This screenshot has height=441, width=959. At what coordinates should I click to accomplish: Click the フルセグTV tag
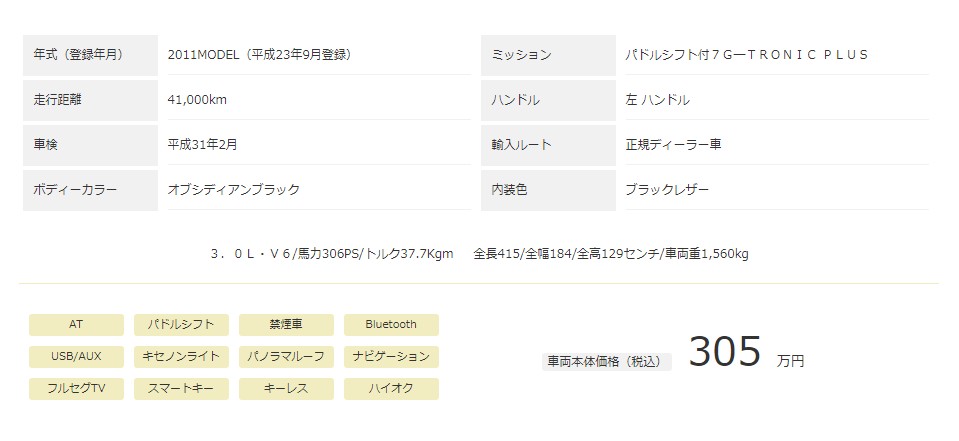(76, 389)
